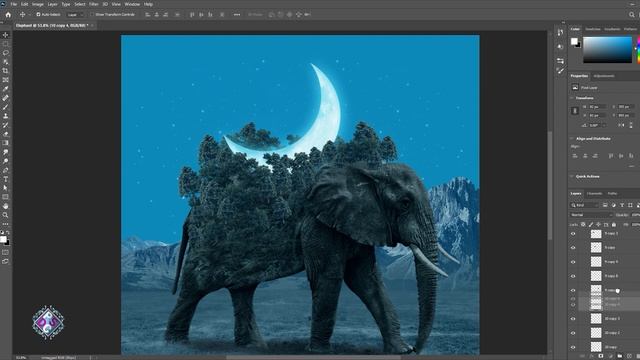Open the Window menu
The image size is (640, 360).
132,4
